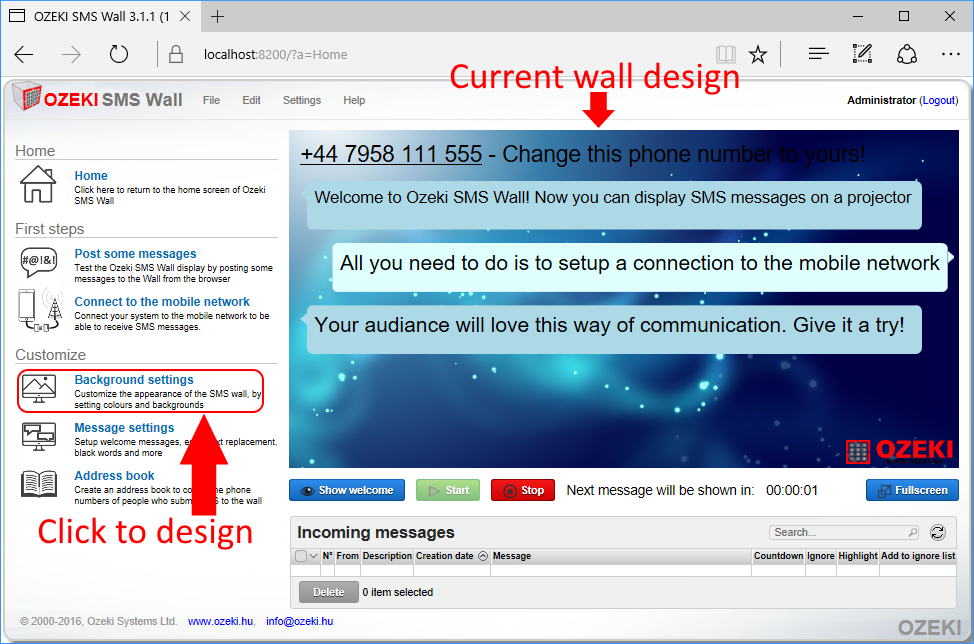Click the browser forward arrow
Image resolution: width=974 pixels, height=644 pixels.
tap(71, 55)
